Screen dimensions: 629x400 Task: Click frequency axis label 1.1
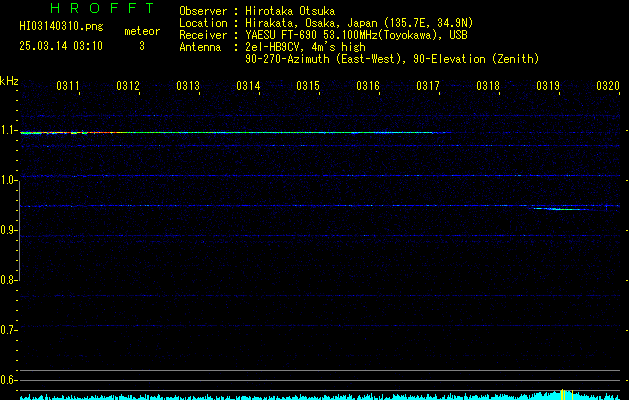coord(9,130)
